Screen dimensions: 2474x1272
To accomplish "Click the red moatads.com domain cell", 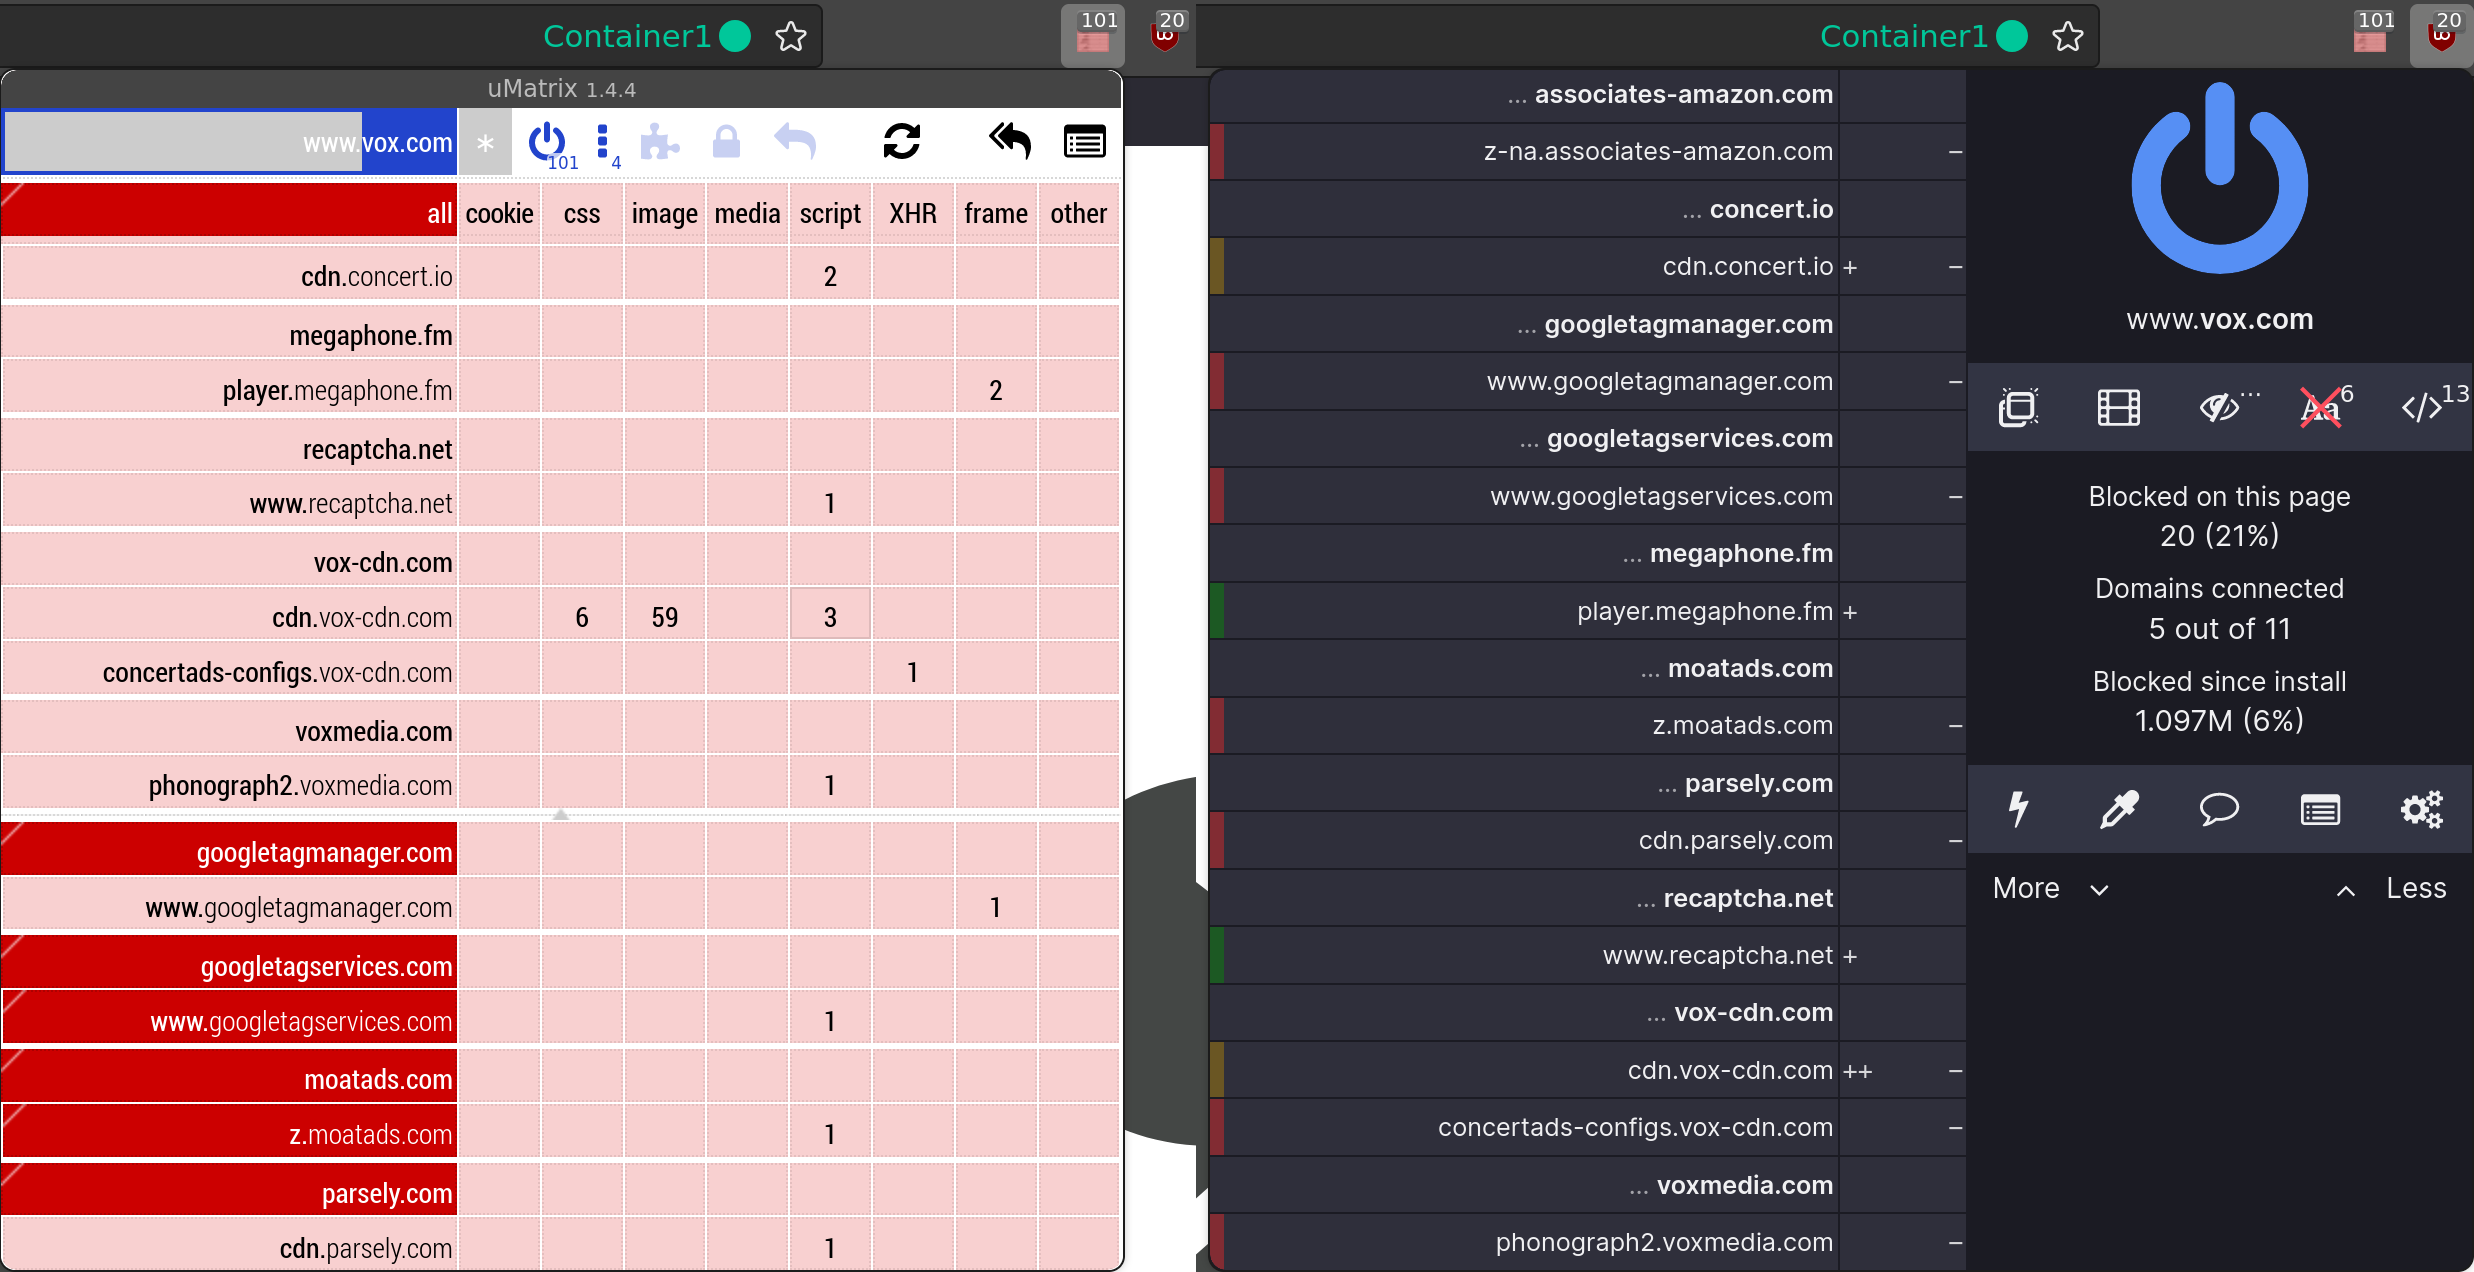I will [x=229, y=1077].
